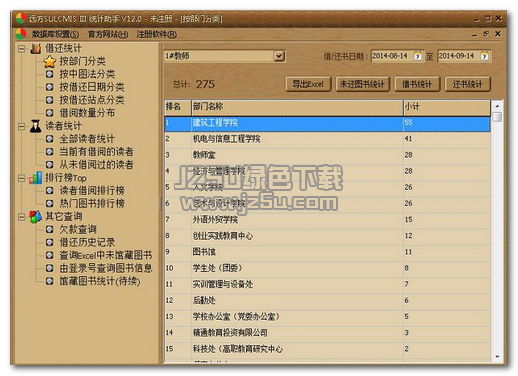Click the 未还图书统计 button
Image resolution: width=518 pixels, height=376 pixels.
[x=362, y=84]
